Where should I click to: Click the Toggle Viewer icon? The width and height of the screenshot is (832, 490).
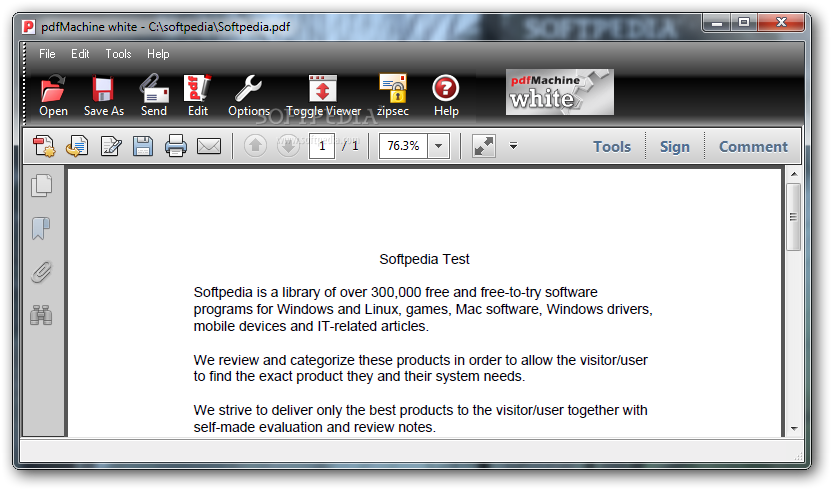[323, 89]
